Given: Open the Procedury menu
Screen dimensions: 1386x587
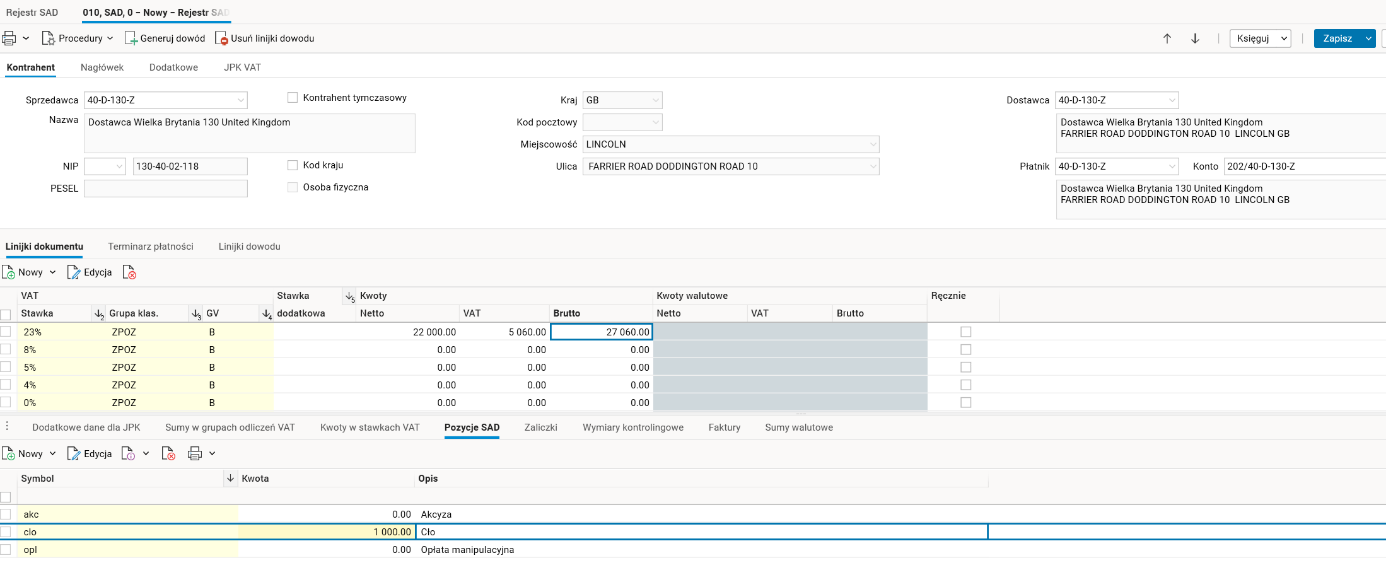Looking at the screenshot, I should click(x=77, y=38).
